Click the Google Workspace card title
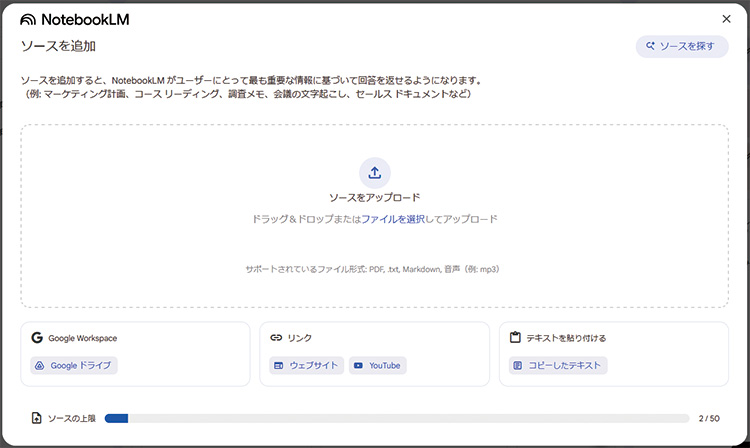 pos(82,338)
